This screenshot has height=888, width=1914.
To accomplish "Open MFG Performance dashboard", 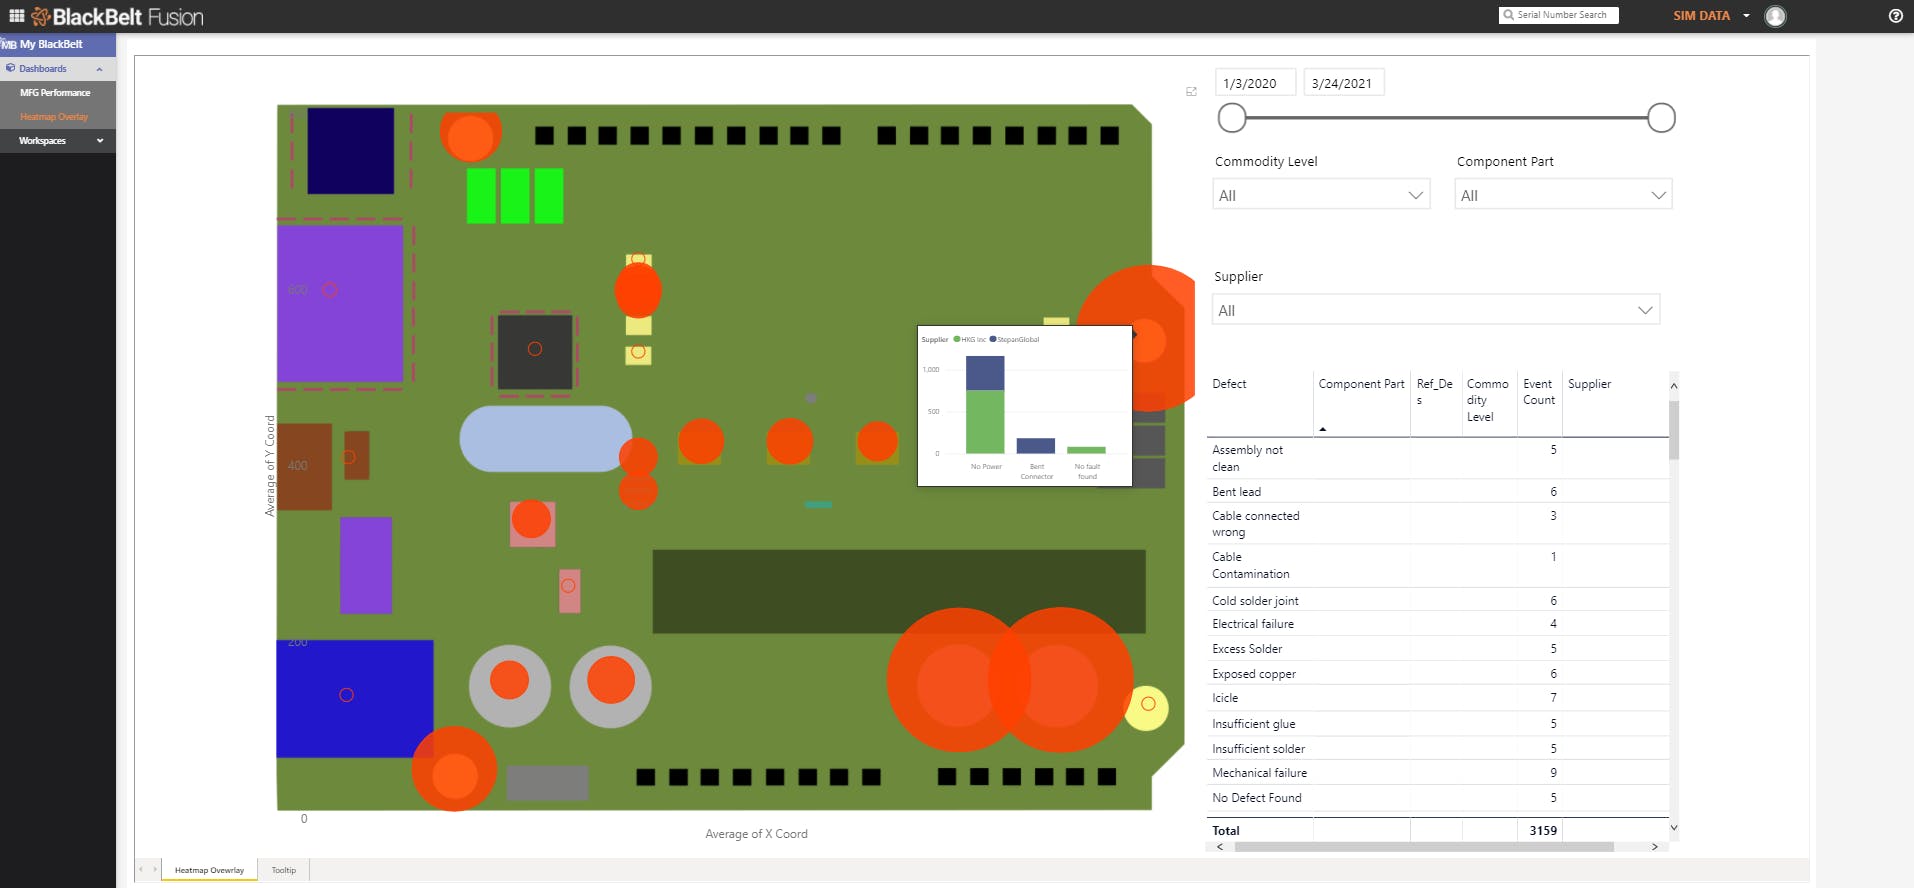I will pyautogui.click(x=55, y=93).
